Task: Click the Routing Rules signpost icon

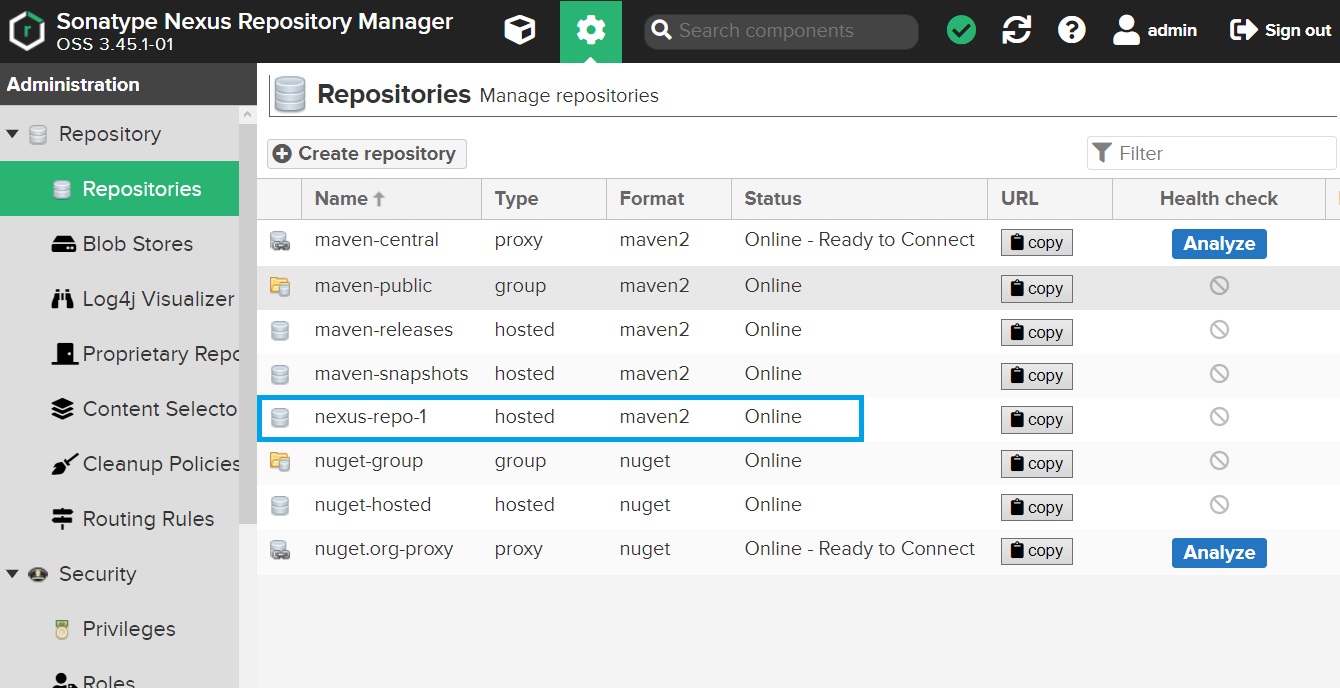Action: pyautogui.click(x=63, y=519)
